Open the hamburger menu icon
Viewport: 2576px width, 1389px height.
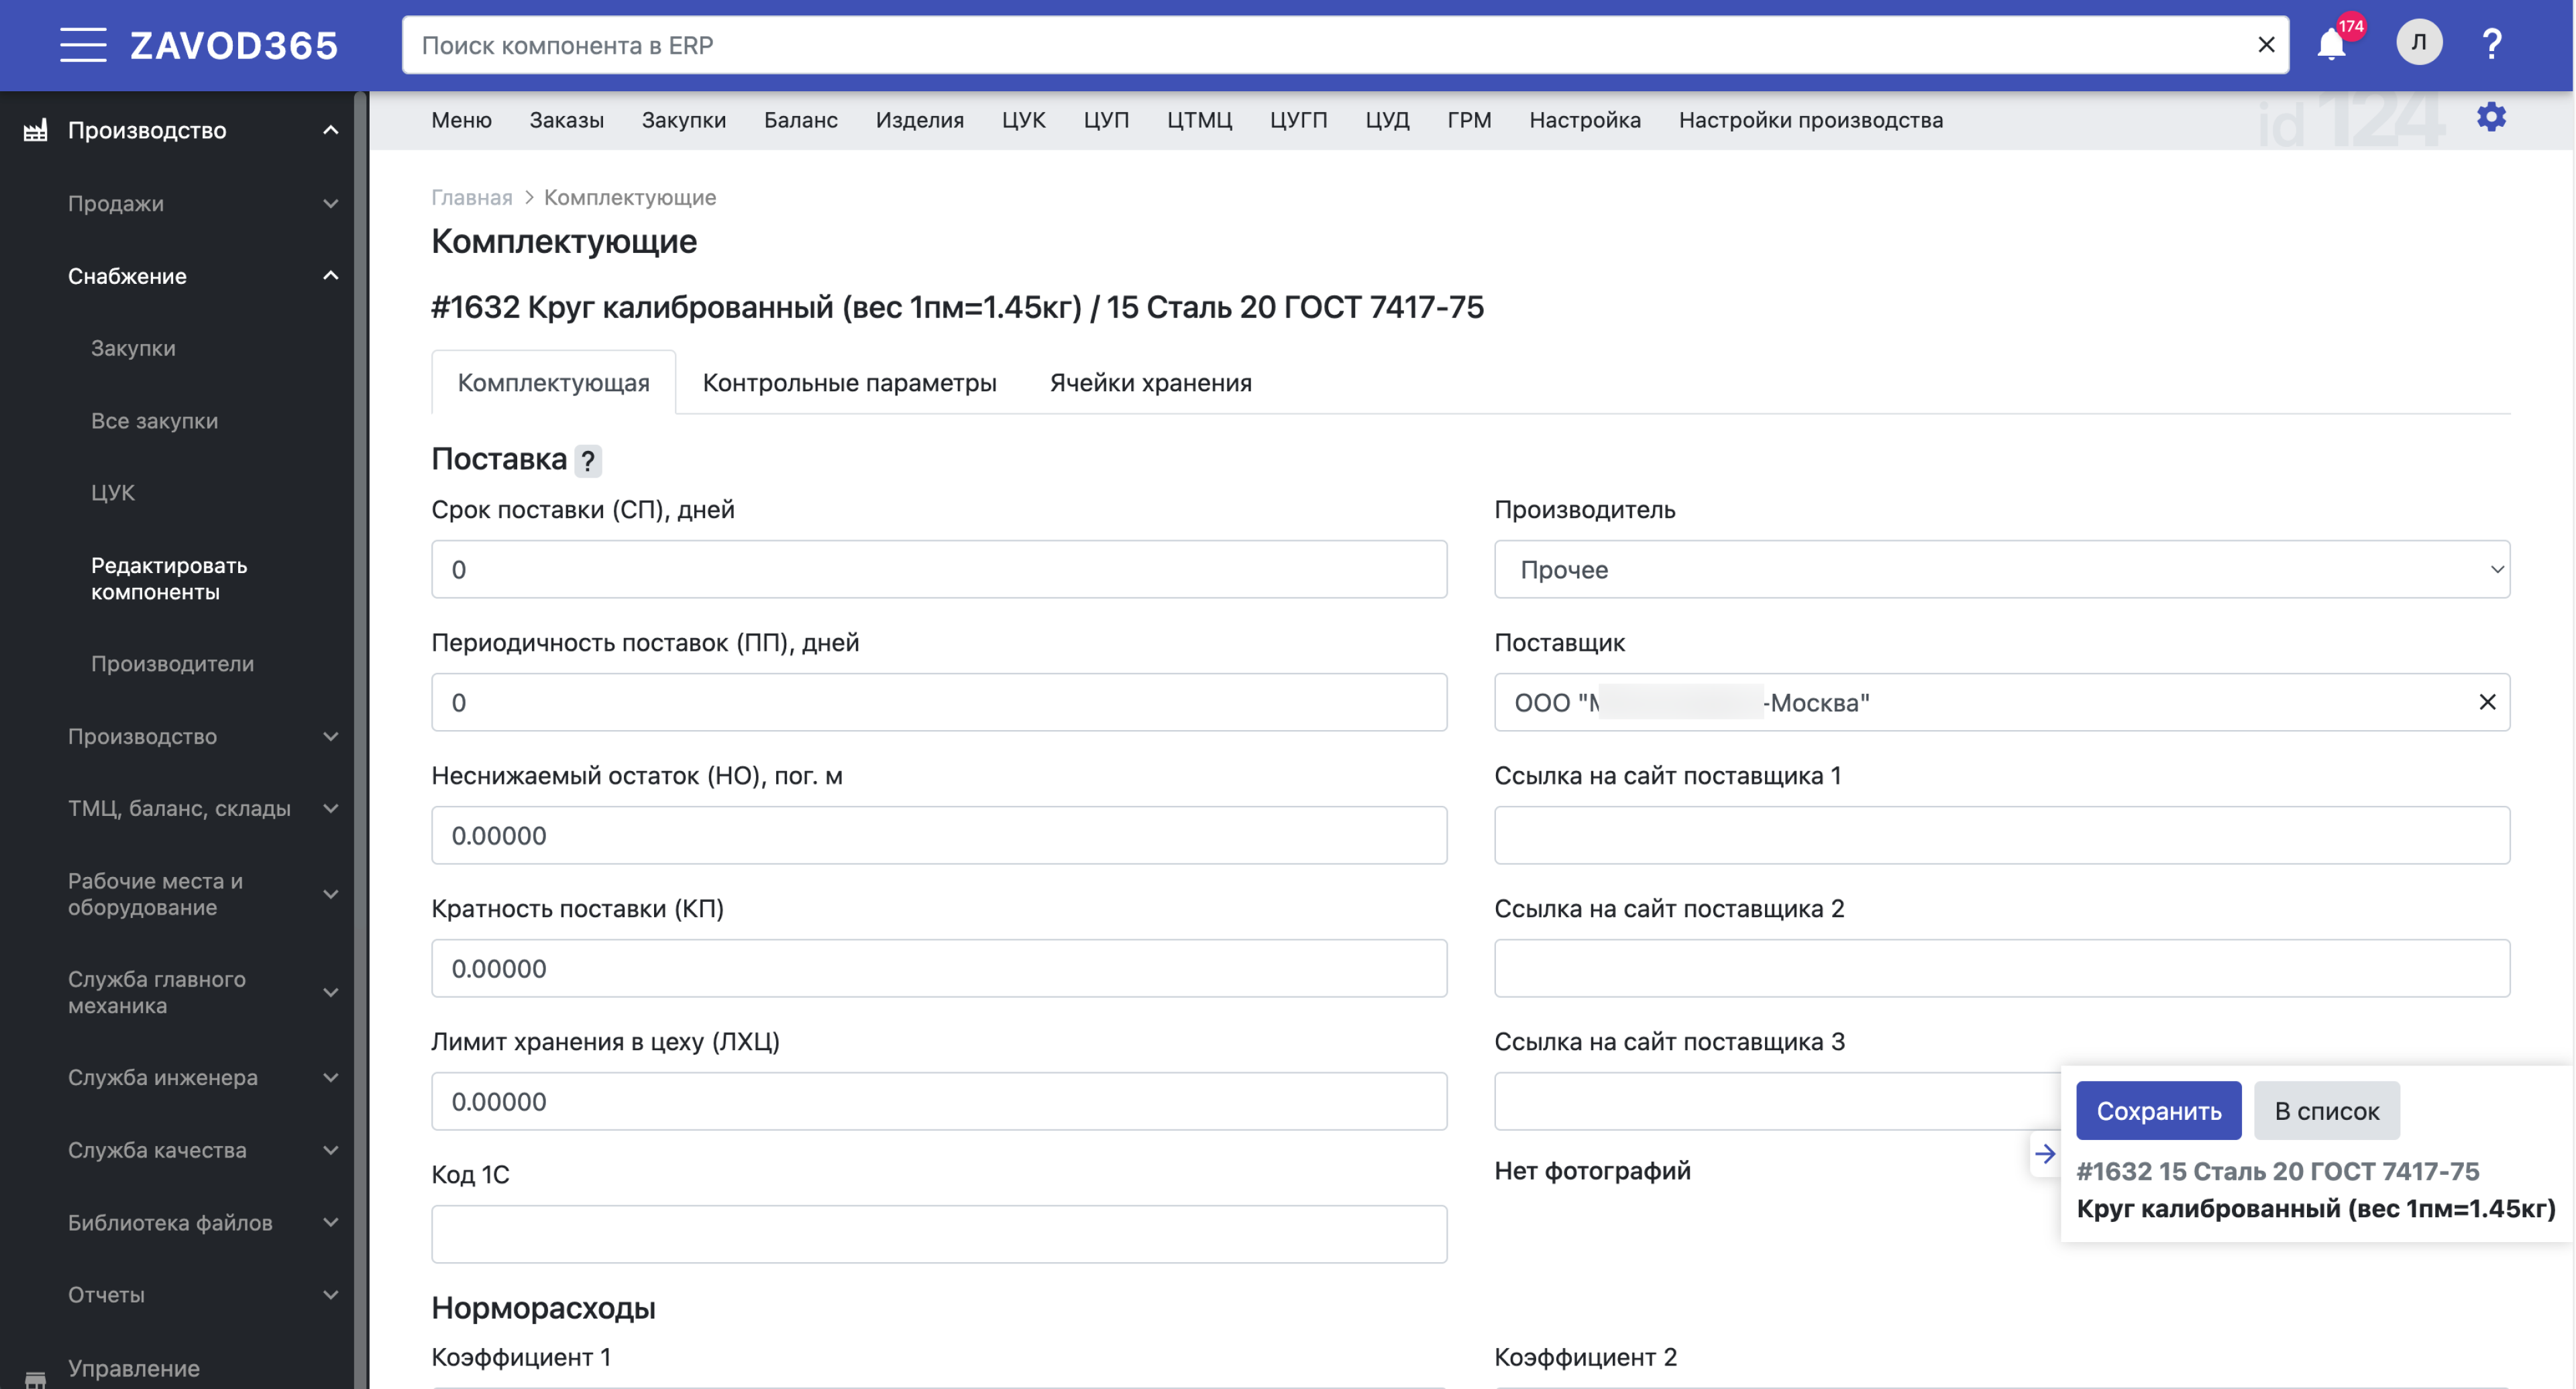[82, 45]
